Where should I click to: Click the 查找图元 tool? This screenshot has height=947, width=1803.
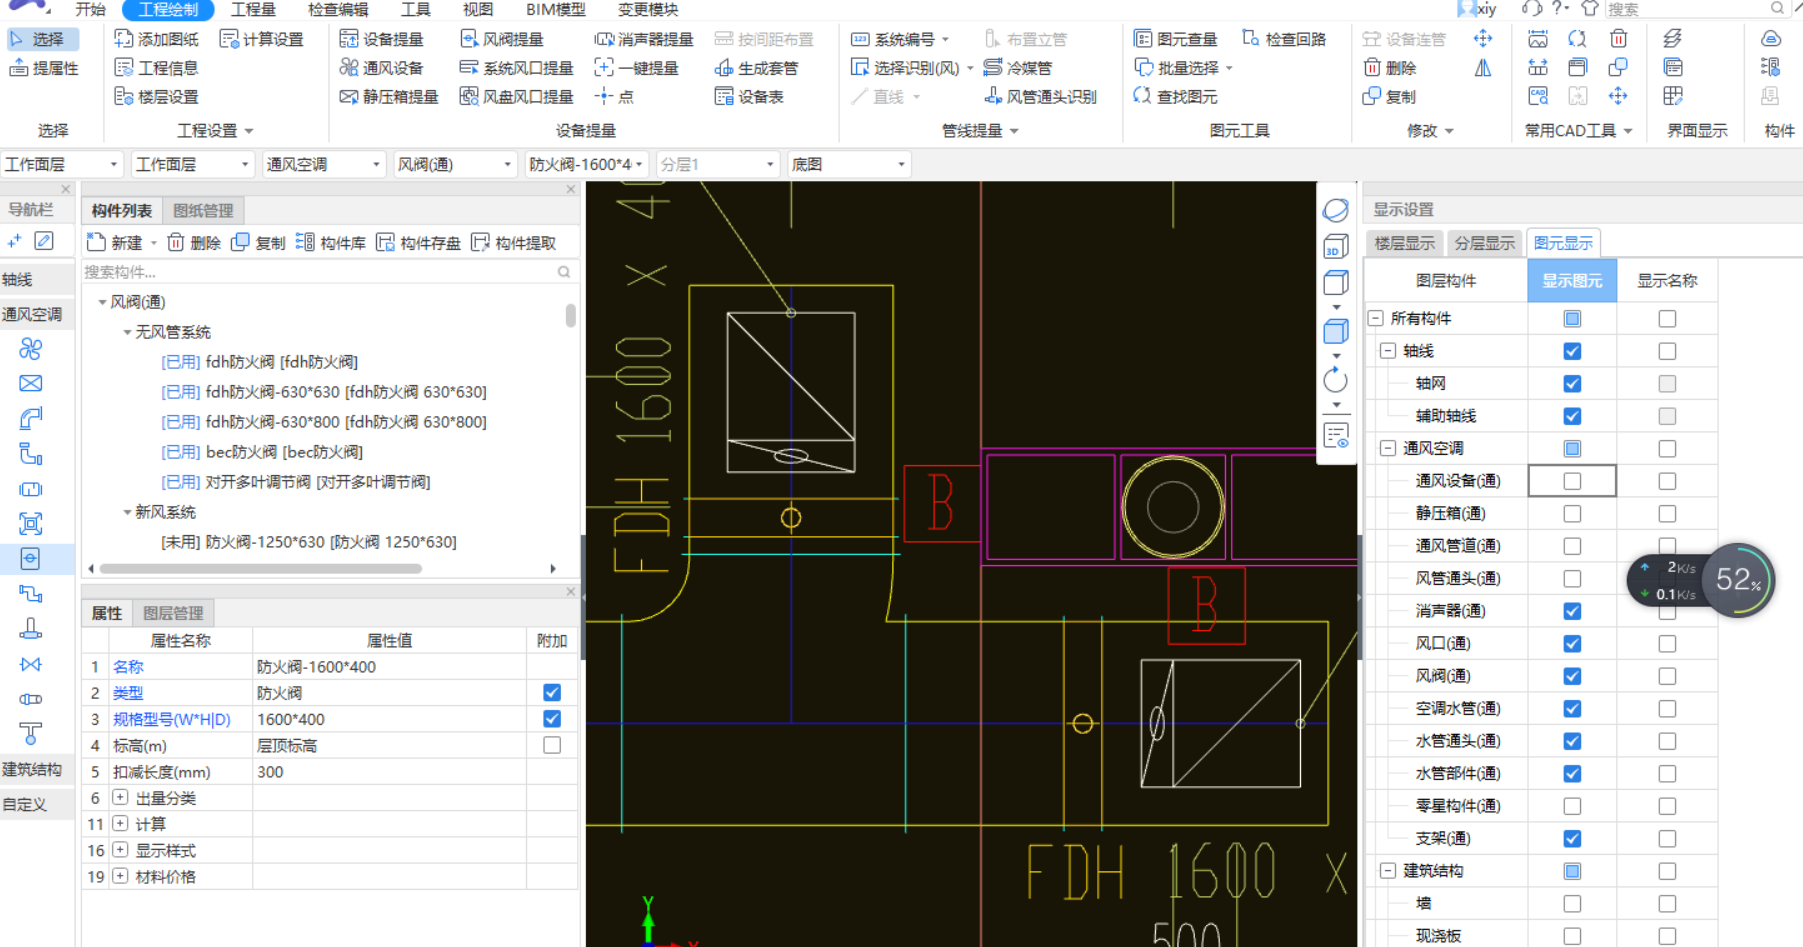tap(1176, 97)
